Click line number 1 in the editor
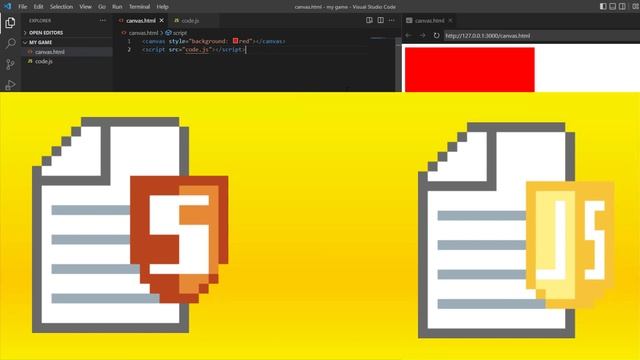The width and height of the screenshot is (640, 360). [129, 41]
